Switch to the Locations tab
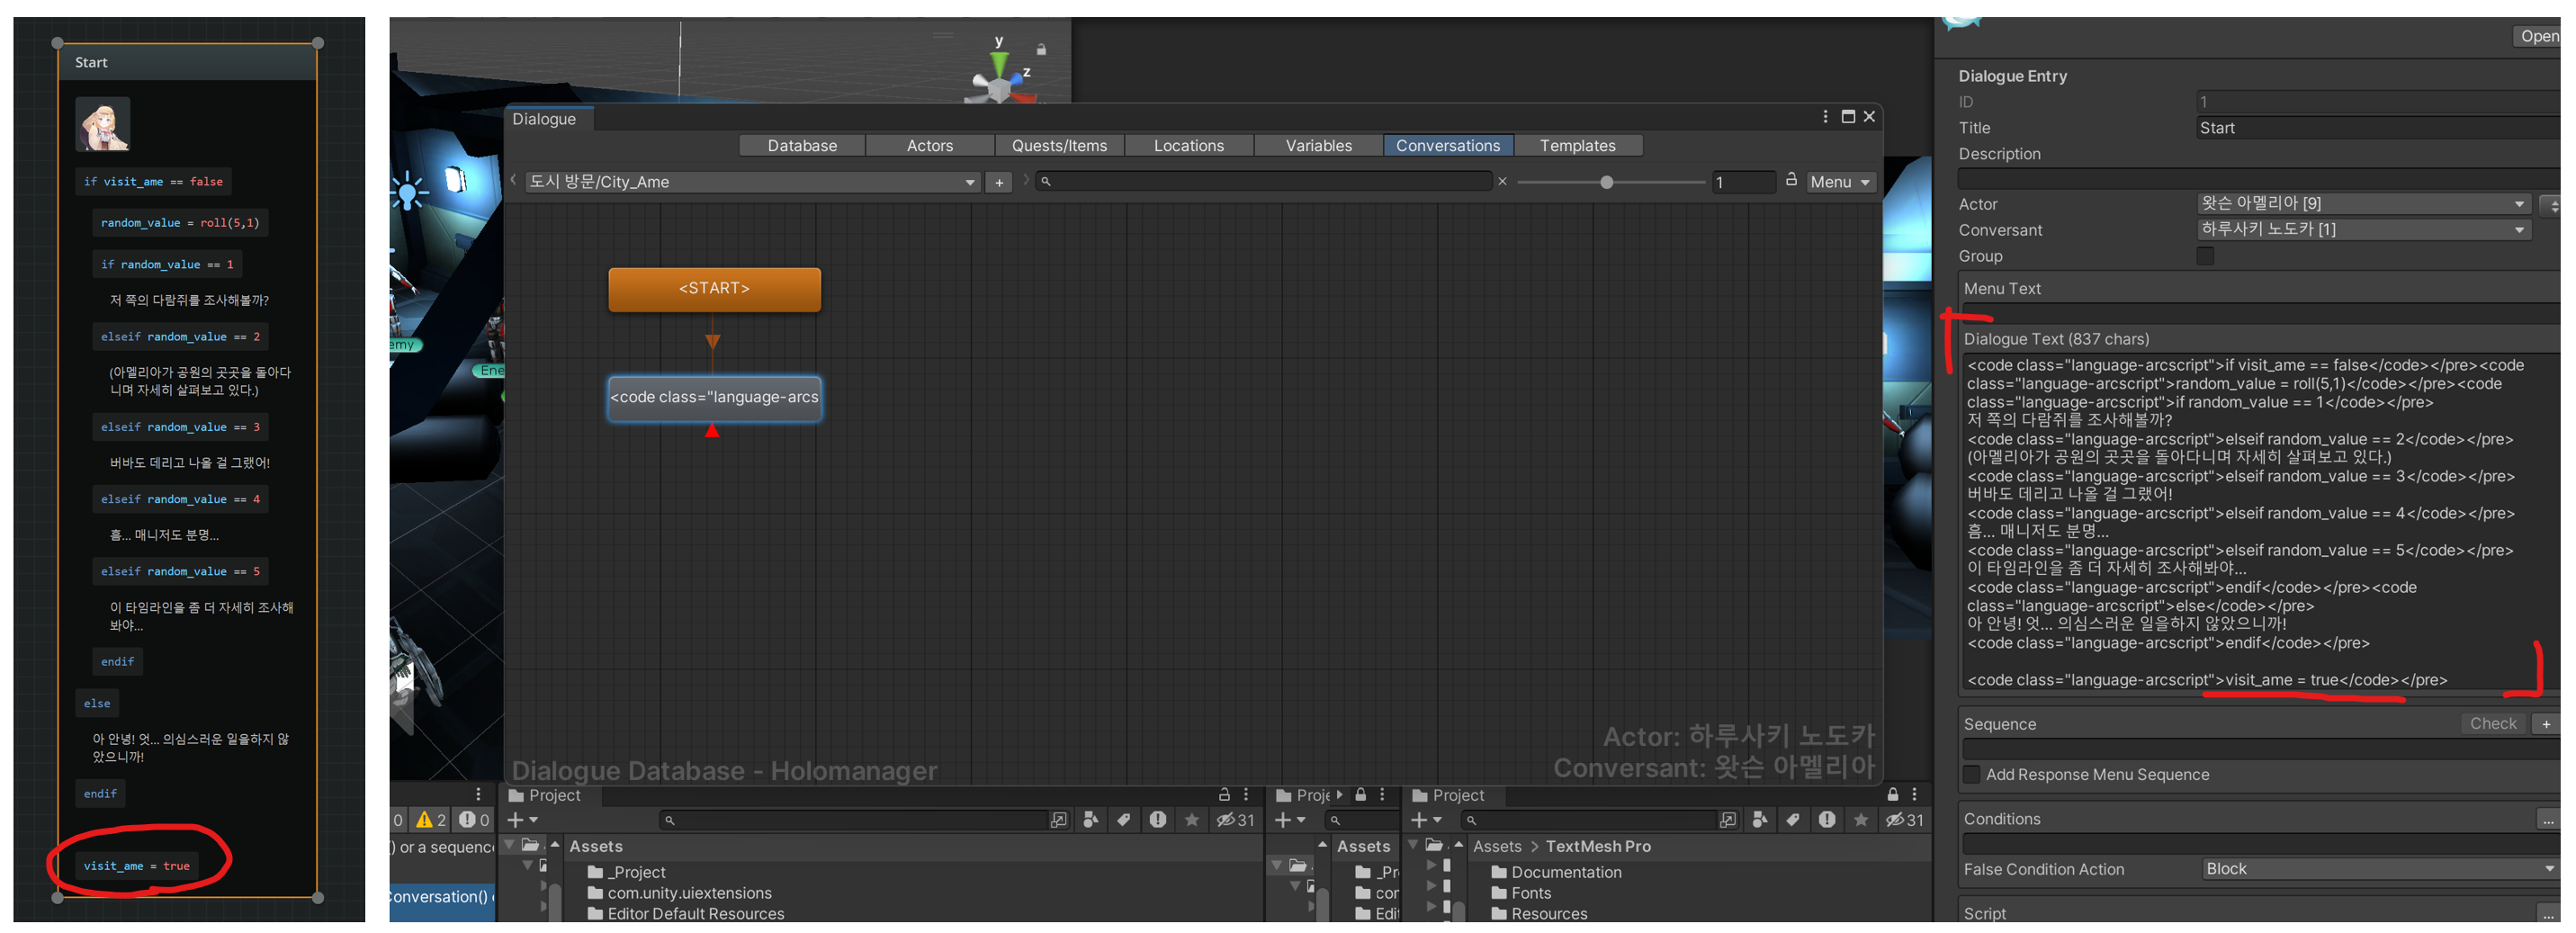 click(x=1189, y=146)
